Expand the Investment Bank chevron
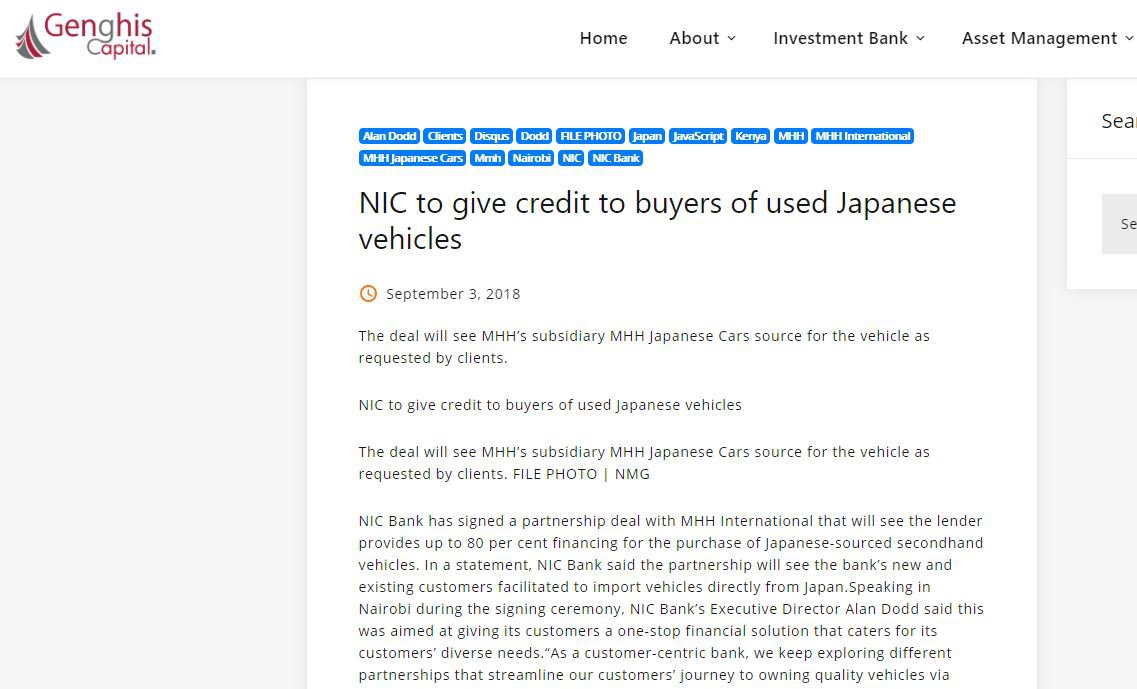The height and width of the screenshot is (689, 1137). (920, 38)
